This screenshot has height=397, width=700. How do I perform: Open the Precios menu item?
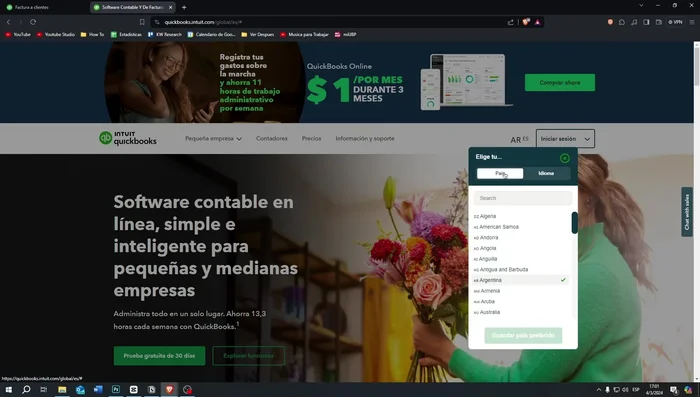311,138
